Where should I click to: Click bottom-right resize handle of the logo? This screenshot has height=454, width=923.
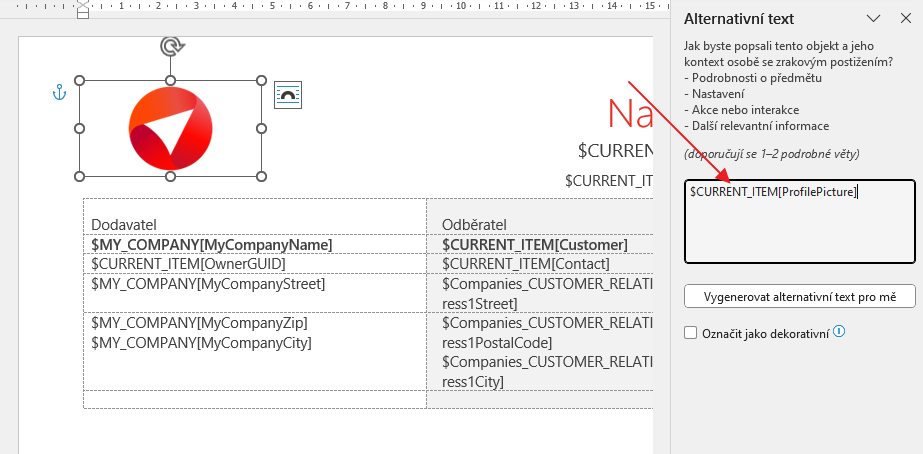pos(262,176)
